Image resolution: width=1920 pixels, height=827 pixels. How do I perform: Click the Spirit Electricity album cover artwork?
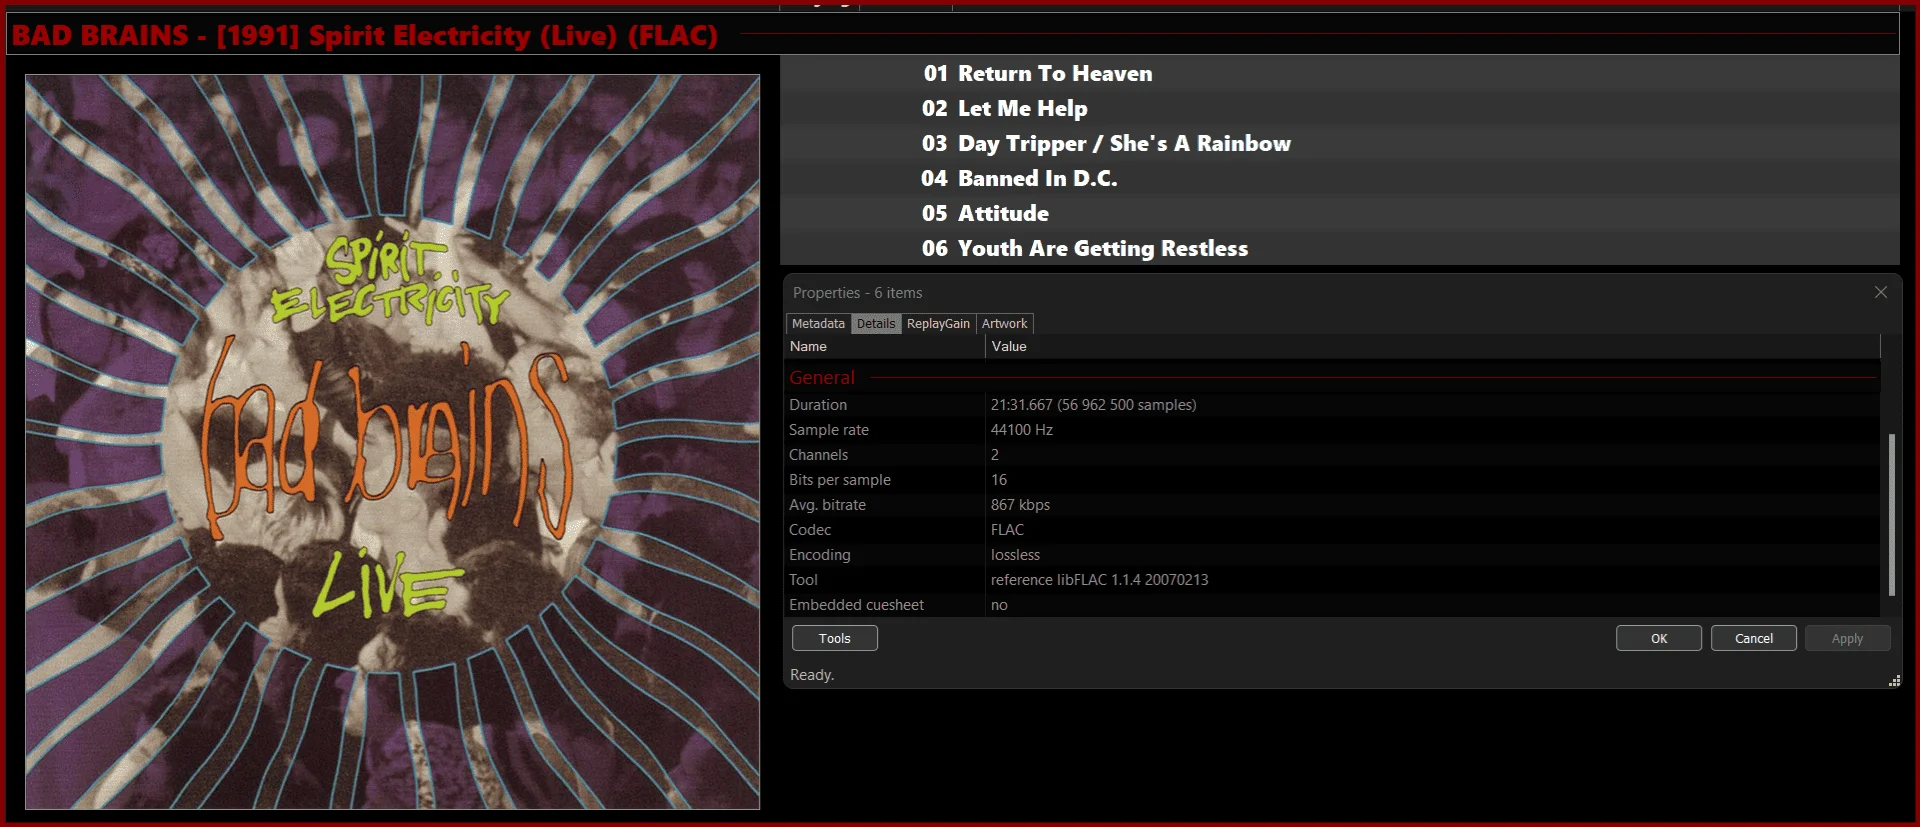click(x=392, y=441)
